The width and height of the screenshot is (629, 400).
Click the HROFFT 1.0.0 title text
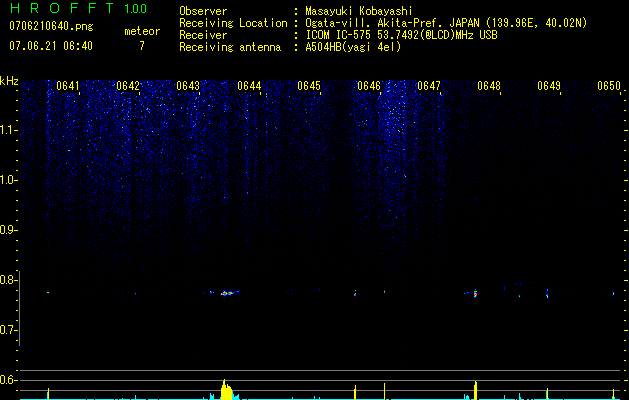click(x=78, y=8)
